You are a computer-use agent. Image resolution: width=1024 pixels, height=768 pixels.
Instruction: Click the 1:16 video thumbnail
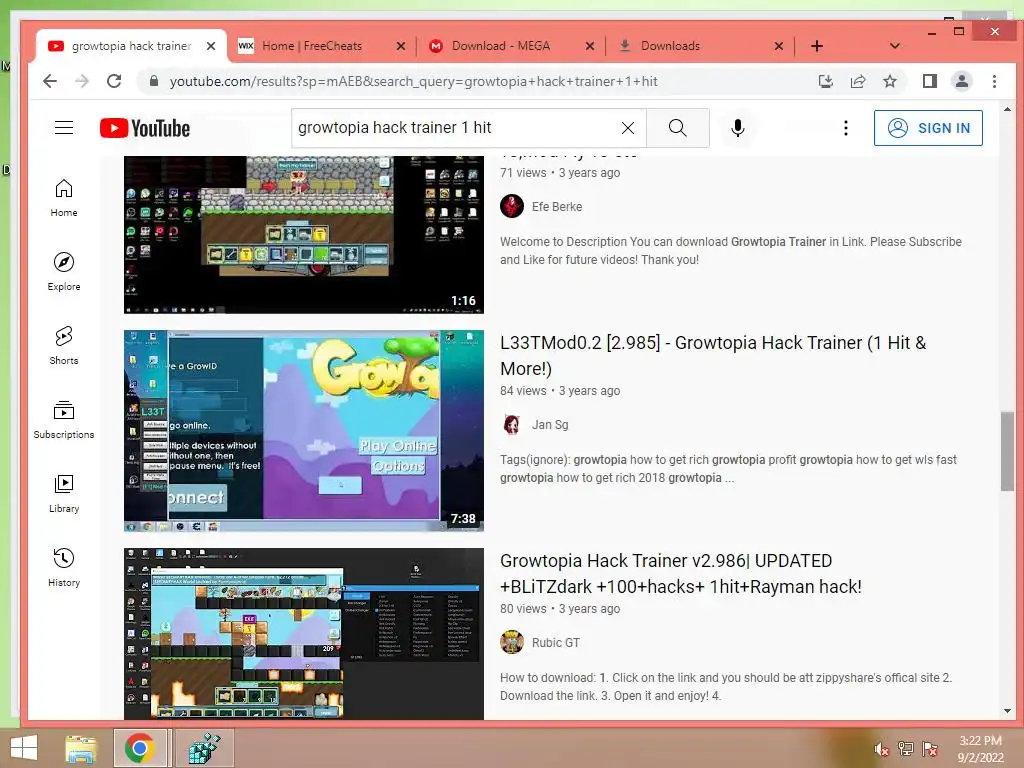[304, 234]
